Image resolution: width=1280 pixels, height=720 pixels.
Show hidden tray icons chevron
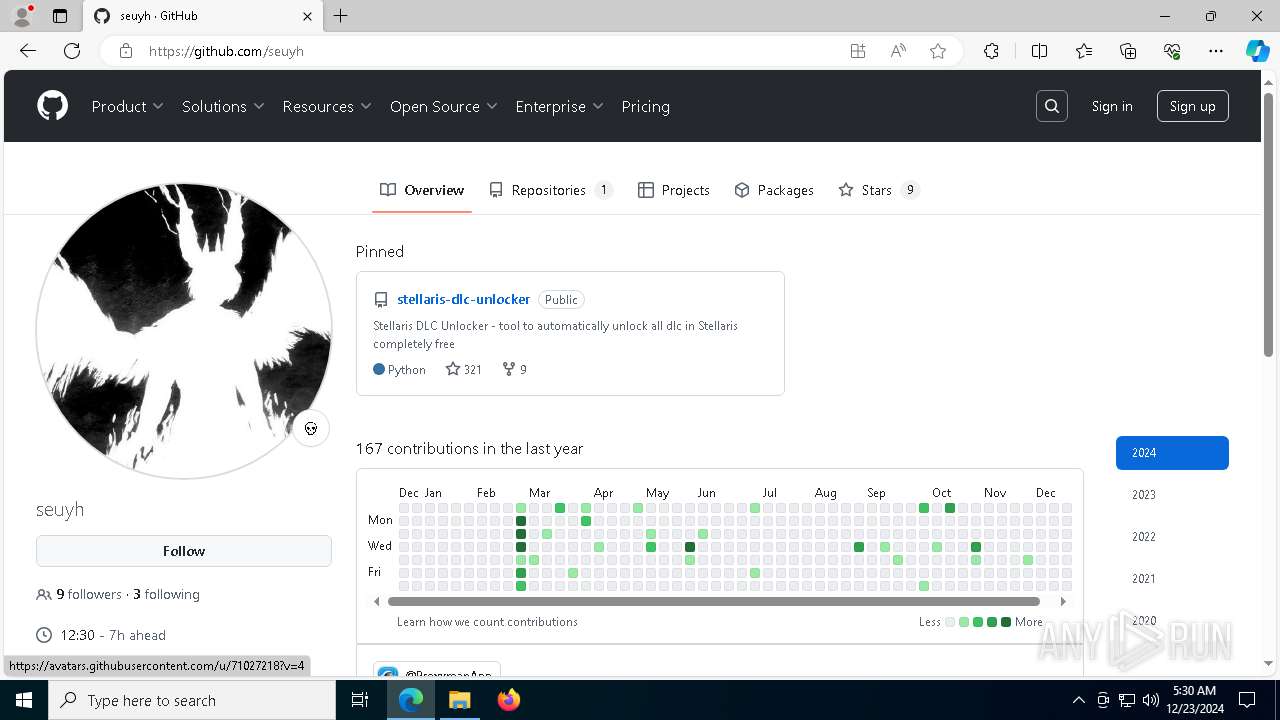click(x=1078, y=700)
